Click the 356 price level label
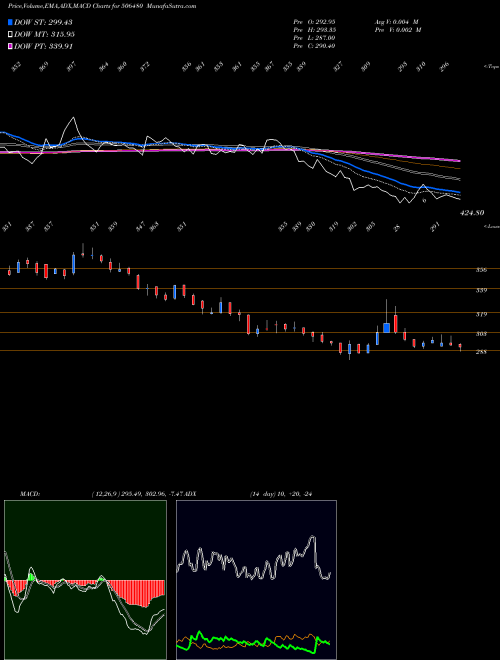The height and width of the screenshot is (660, 500). (x=481, y=270)
